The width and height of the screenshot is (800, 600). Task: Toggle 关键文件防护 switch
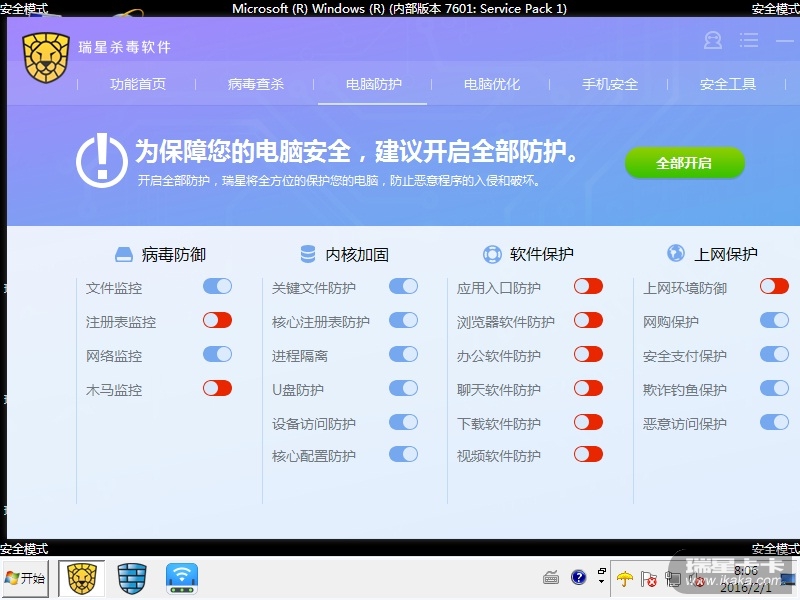[403, 287]
